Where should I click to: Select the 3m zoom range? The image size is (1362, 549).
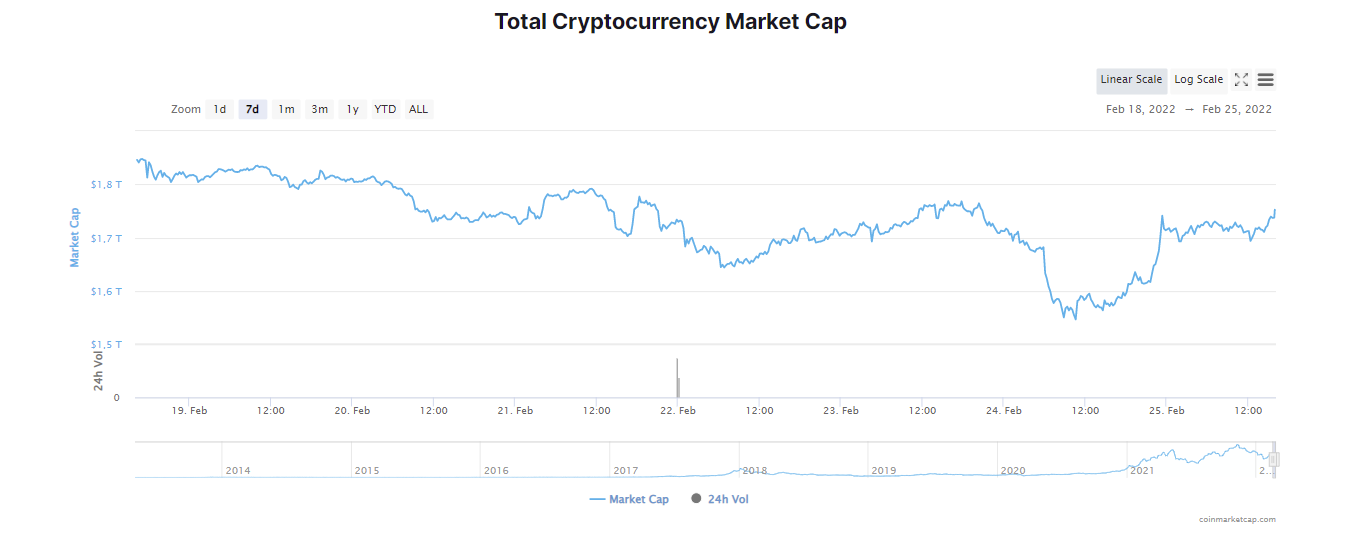[x=319, y=109]
